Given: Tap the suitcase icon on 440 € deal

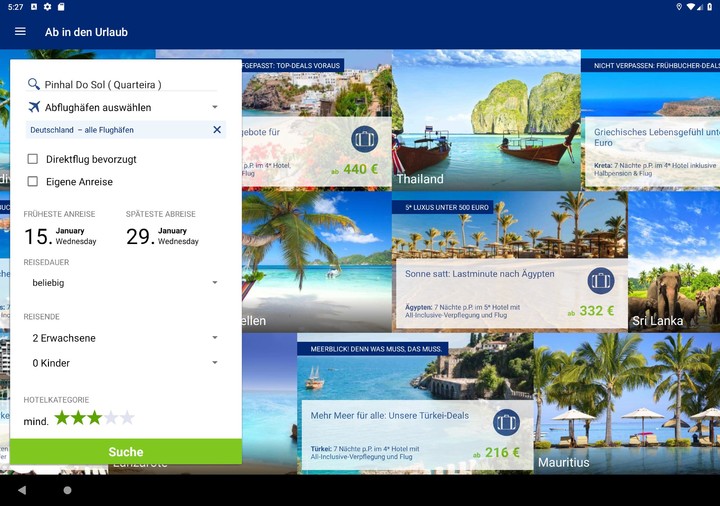Looking at the screenshot, I should pos(365,139).
